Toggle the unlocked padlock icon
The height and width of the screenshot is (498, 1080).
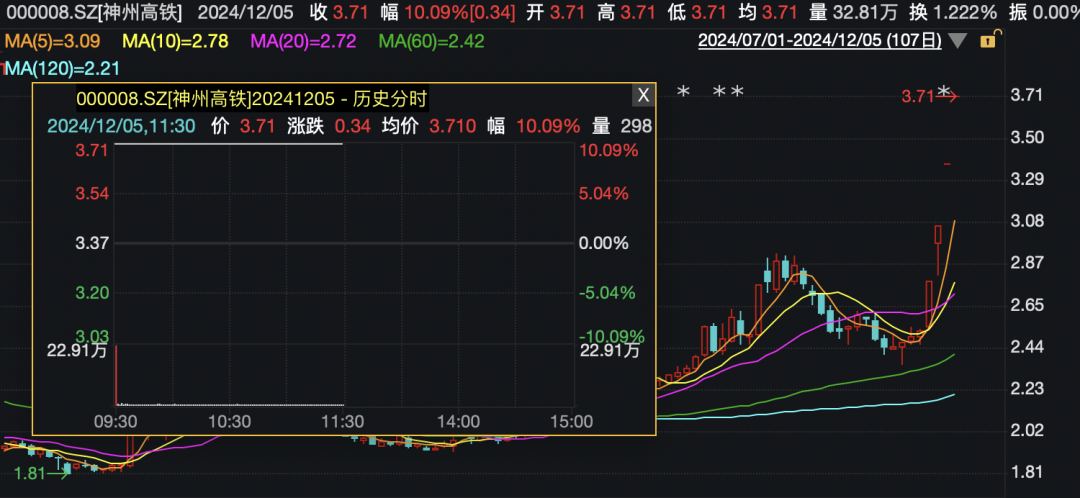988,41
